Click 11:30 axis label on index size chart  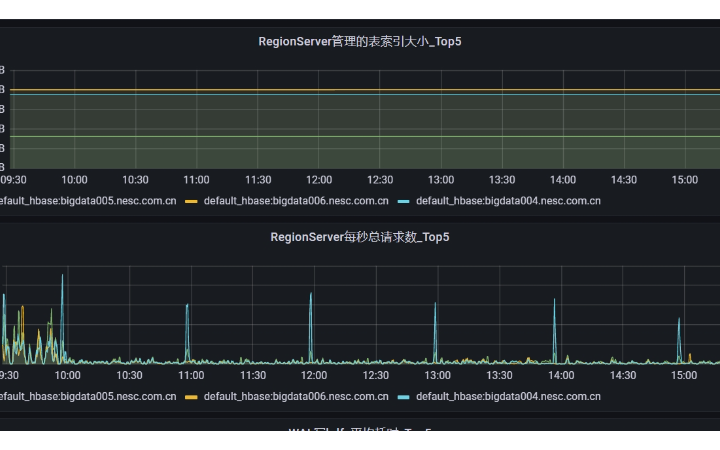[258, 180]
